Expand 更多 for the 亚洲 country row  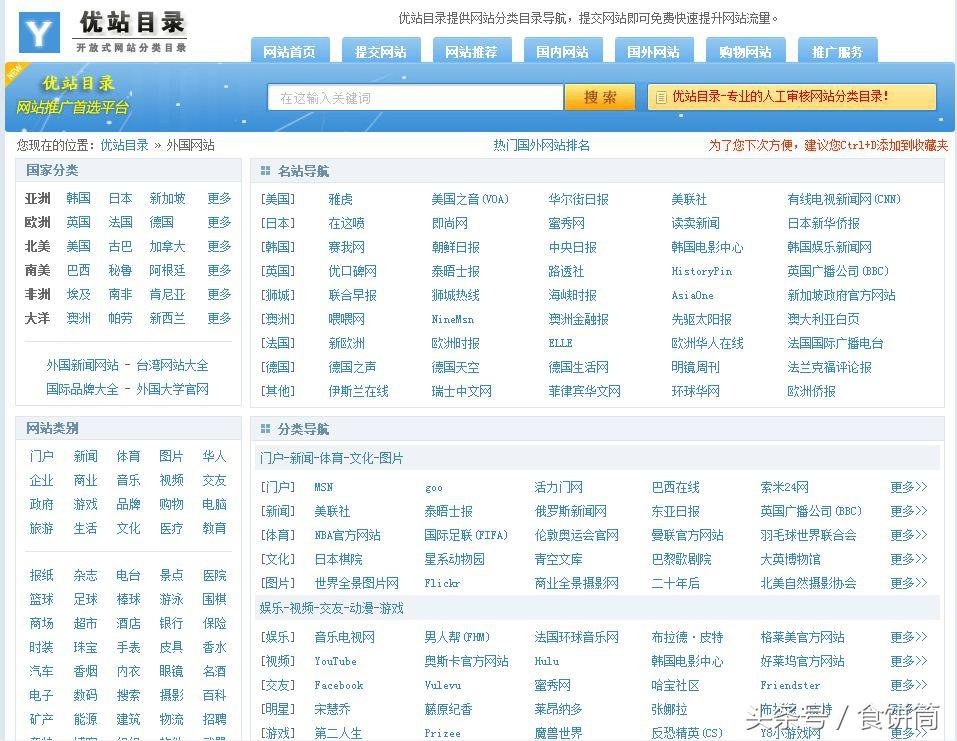(219, 198)
